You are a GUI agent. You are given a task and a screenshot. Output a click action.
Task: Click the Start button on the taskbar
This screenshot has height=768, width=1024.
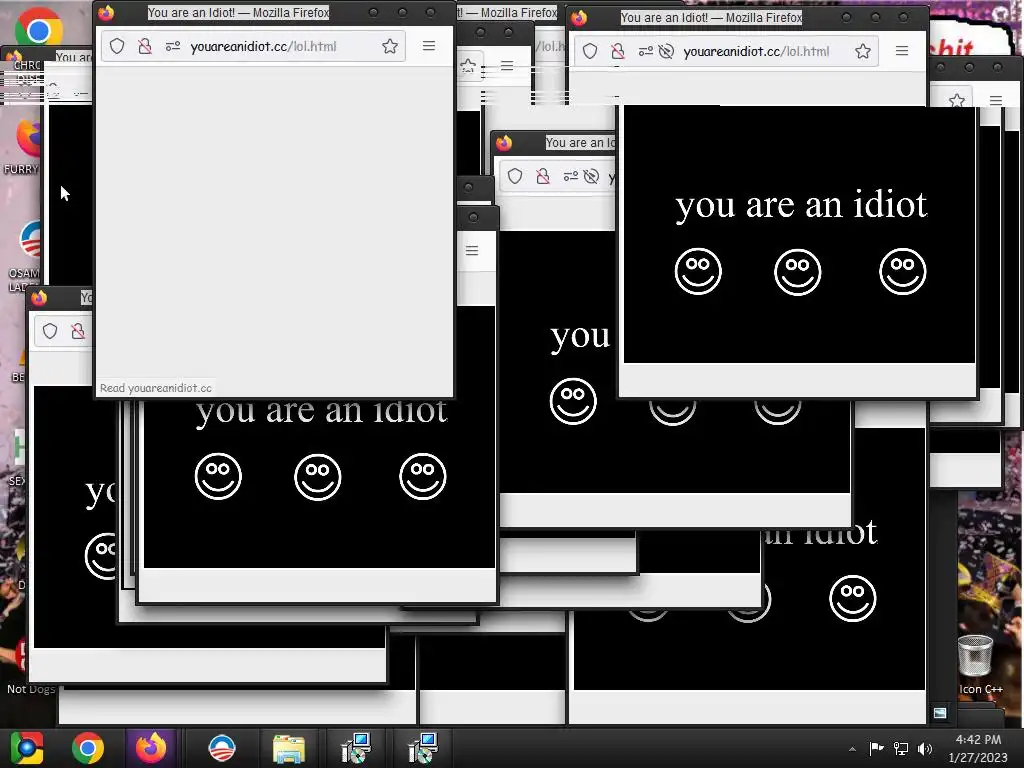[x=27, y=748]
